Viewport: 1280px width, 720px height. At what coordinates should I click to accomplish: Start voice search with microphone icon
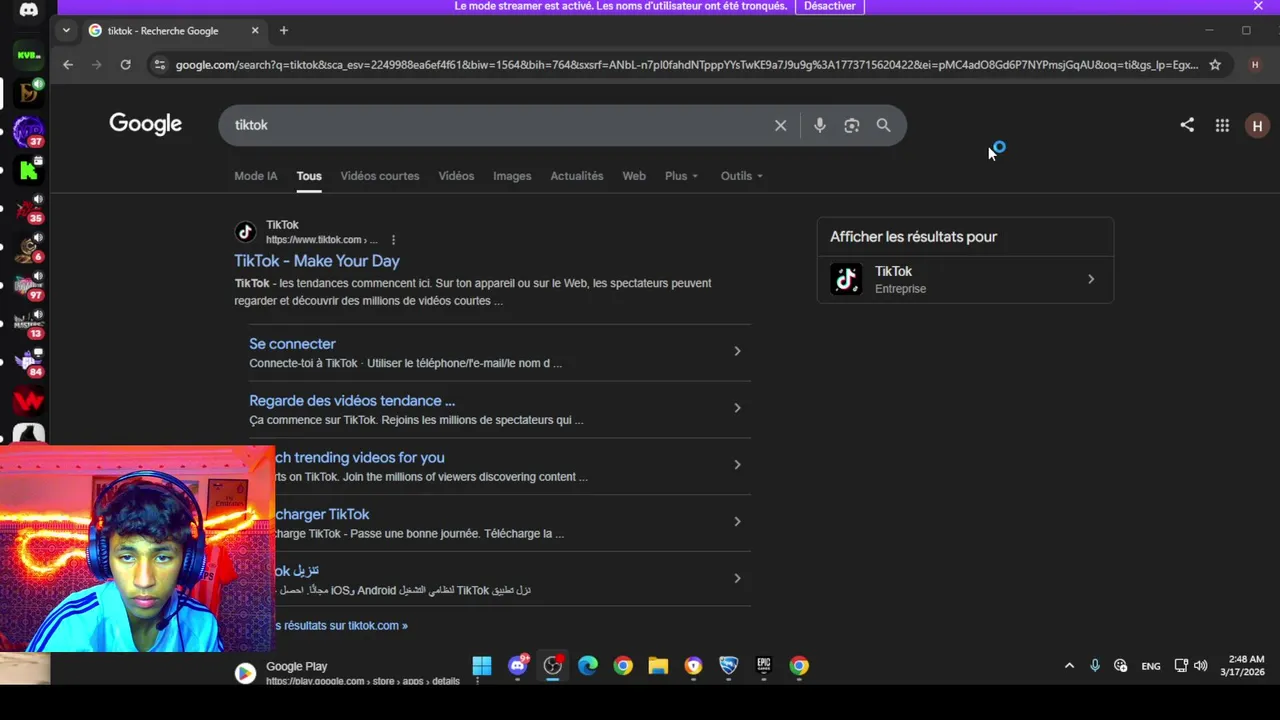click(x=819, y=125)
